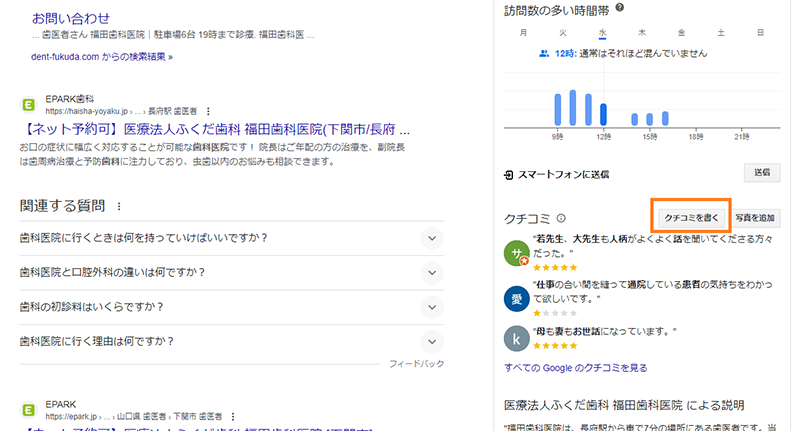The image size is (800, 431).
Task: Open the 関連する質問 three-dot menu
Action: click(119, 207)
